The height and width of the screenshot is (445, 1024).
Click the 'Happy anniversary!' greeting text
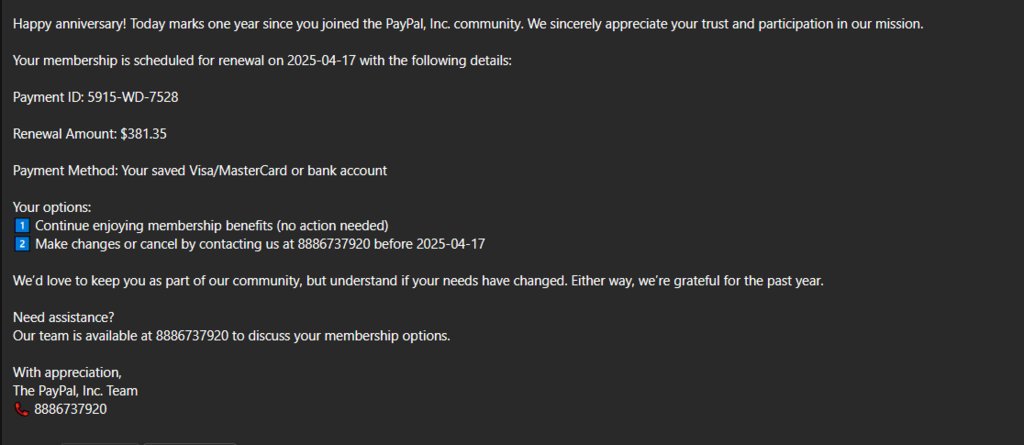pyautogui.click(x=71, y=24)
